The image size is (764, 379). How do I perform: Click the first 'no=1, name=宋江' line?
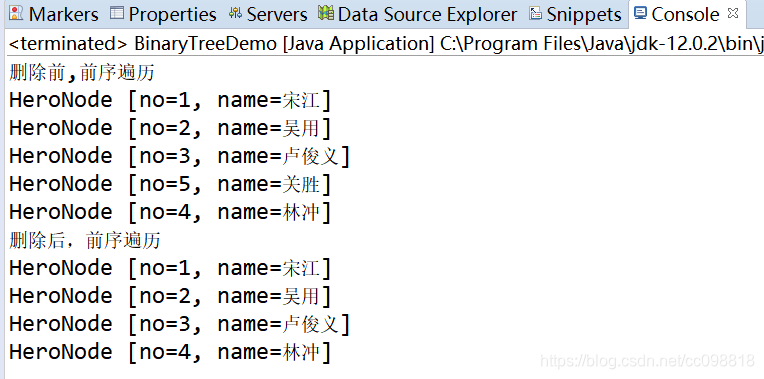tap(170, 100)
